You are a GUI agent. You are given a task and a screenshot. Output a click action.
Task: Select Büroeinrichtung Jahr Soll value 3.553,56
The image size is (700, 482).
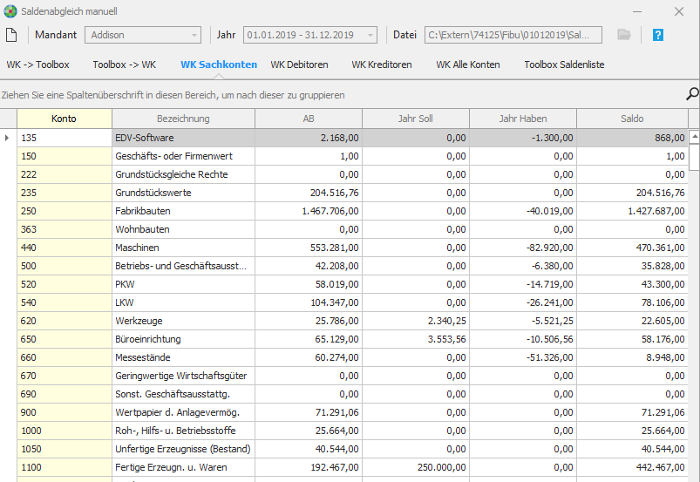tap(416, 339)
